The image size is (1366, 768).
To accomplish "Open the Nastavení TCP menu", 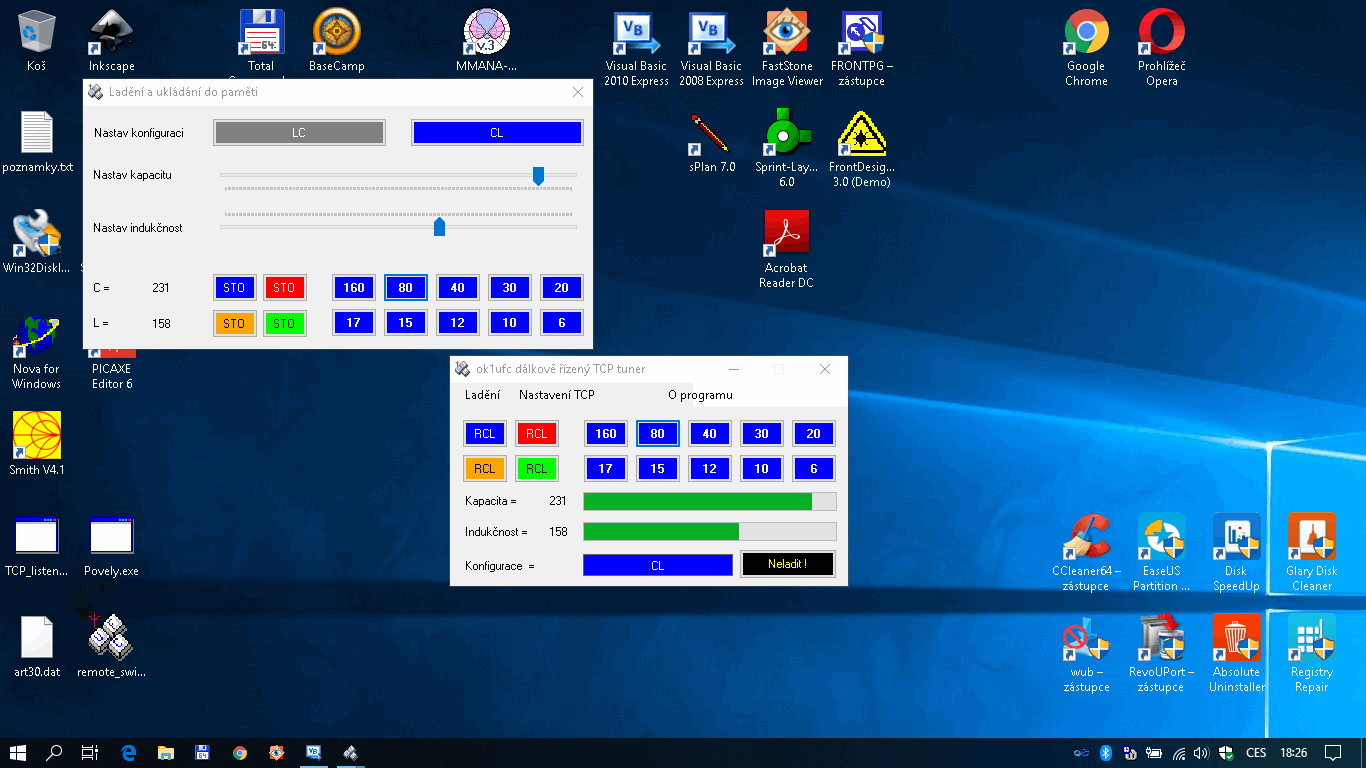I will (556, 395).
